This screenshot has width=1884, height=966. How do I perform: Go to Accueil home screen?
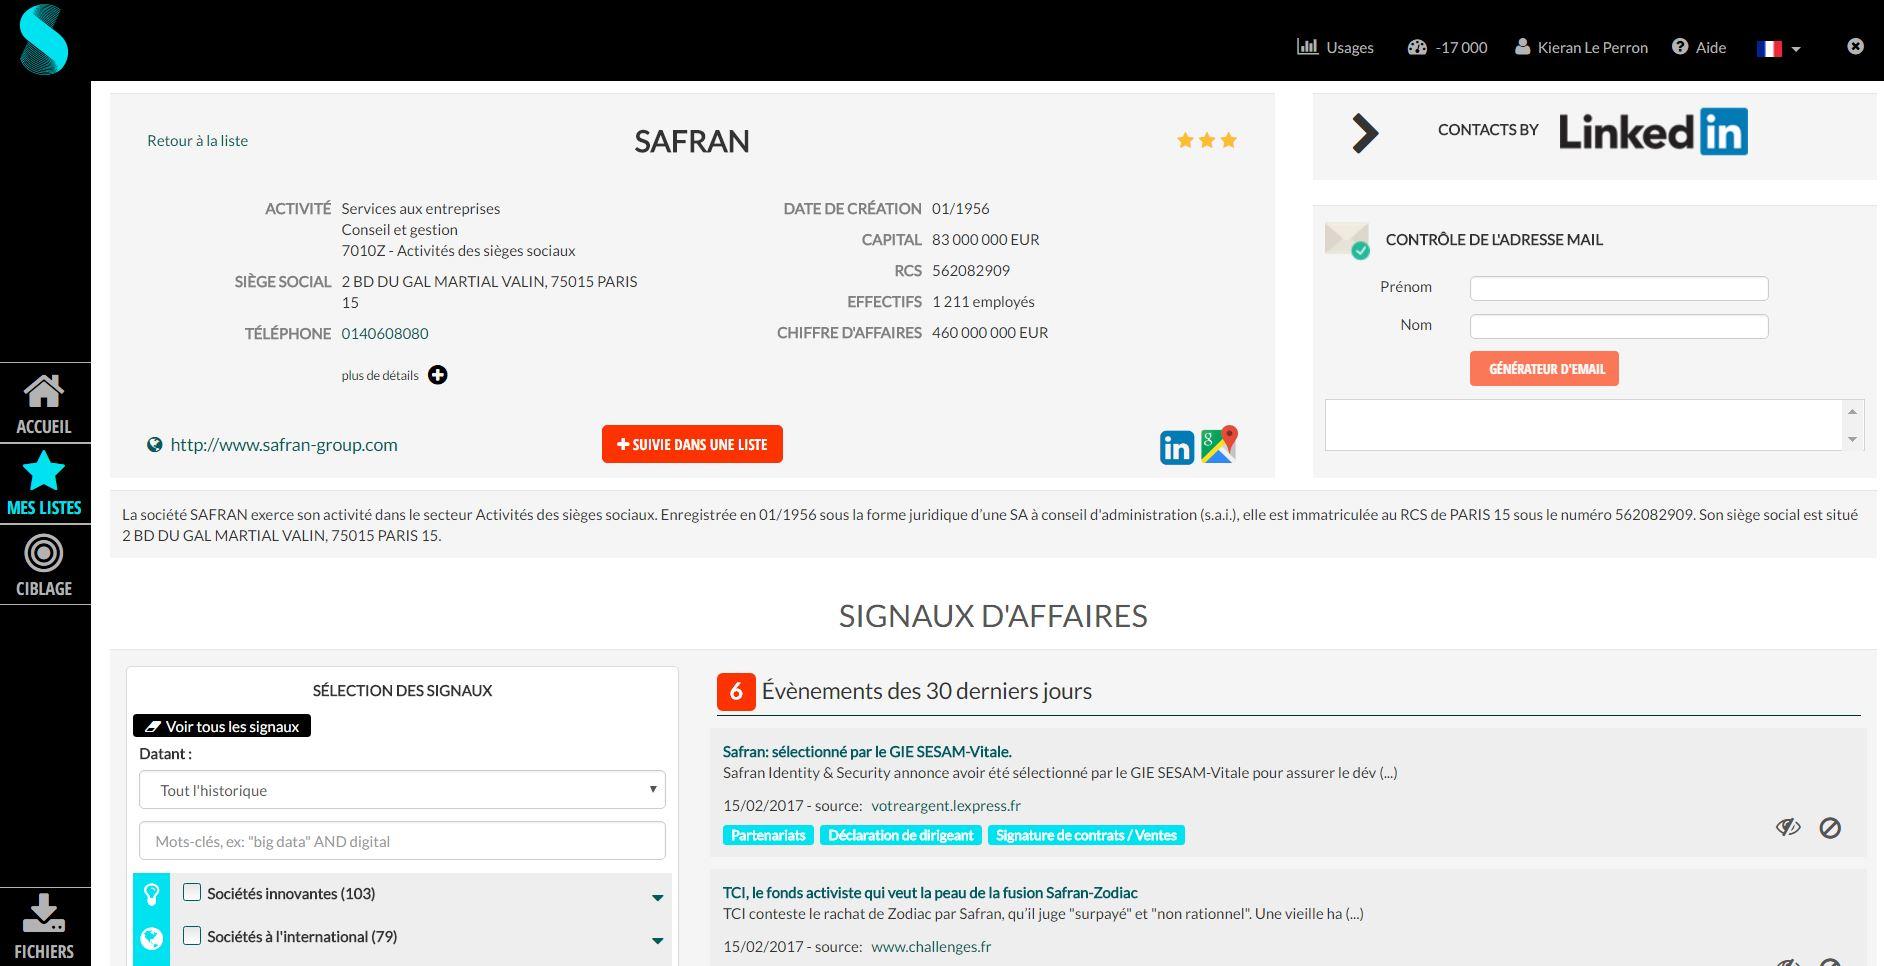point(44,400)
